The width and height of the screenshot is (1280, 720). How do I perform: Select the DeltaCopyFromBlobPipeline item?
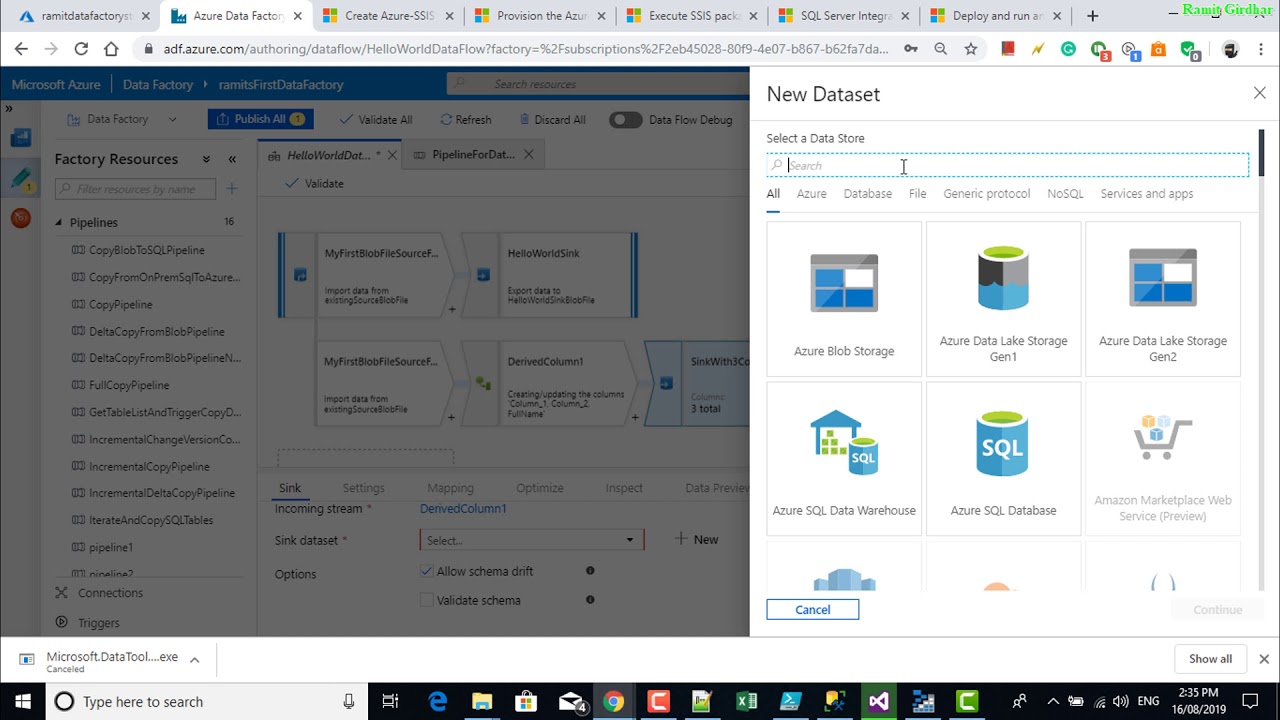tap(157, 331)
